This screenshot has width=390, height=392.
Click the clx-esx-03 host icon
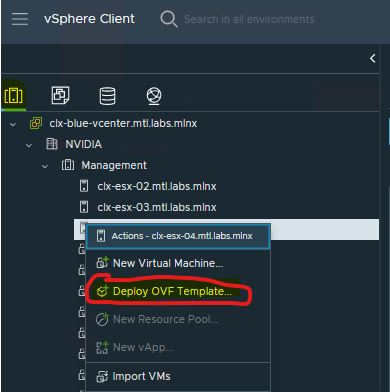pos(84,207)
